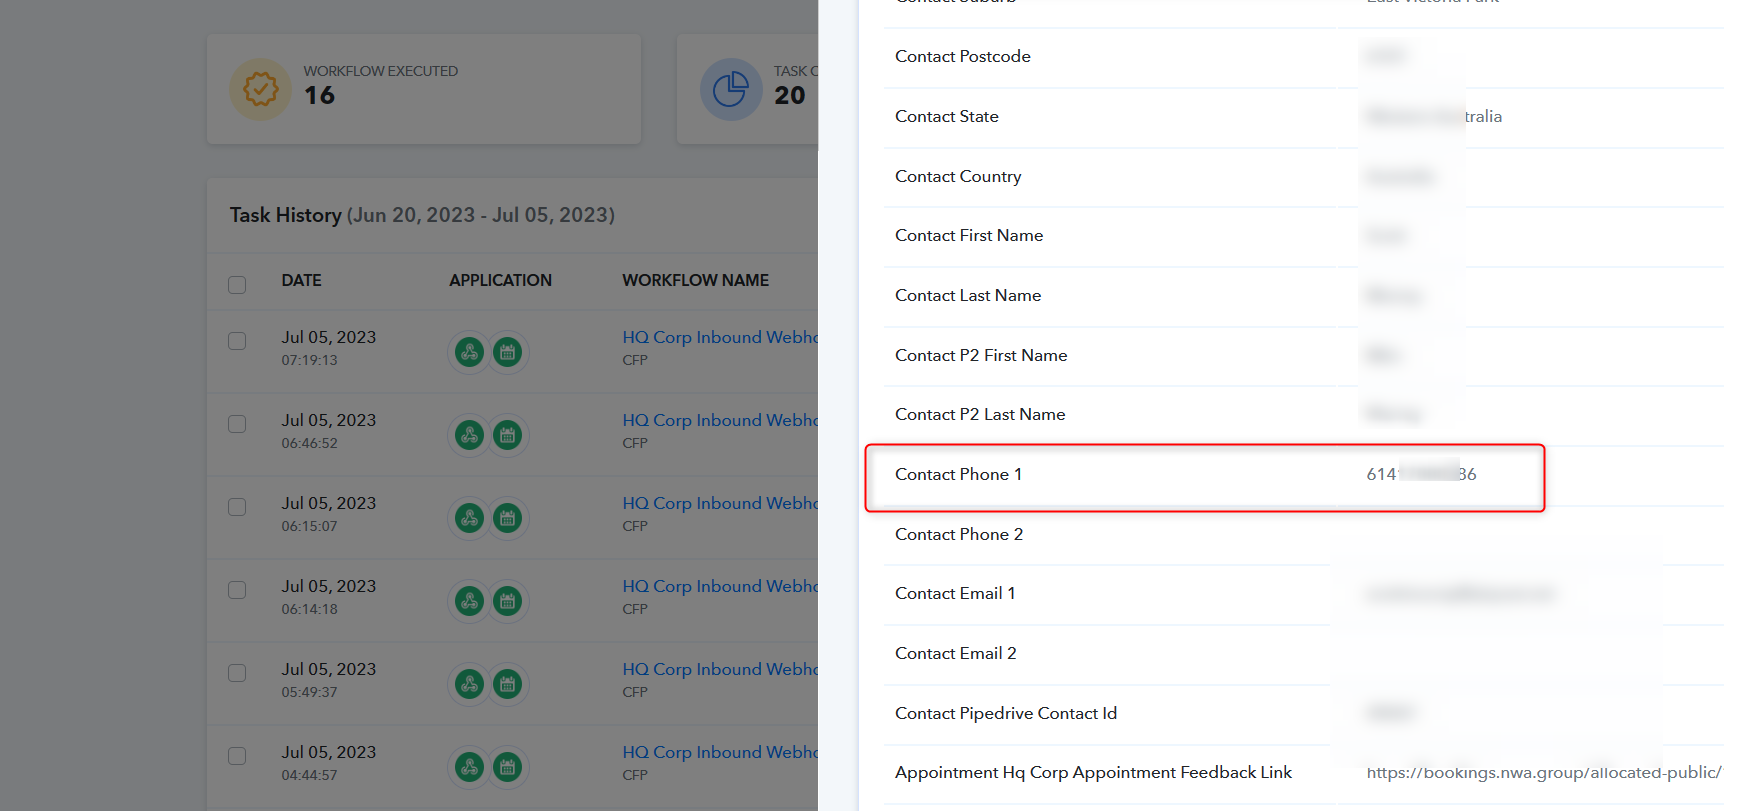Screen dimensions: 1747x811
Task: Click the Task Consumed pie chart icon
Action: click(731, 89)
